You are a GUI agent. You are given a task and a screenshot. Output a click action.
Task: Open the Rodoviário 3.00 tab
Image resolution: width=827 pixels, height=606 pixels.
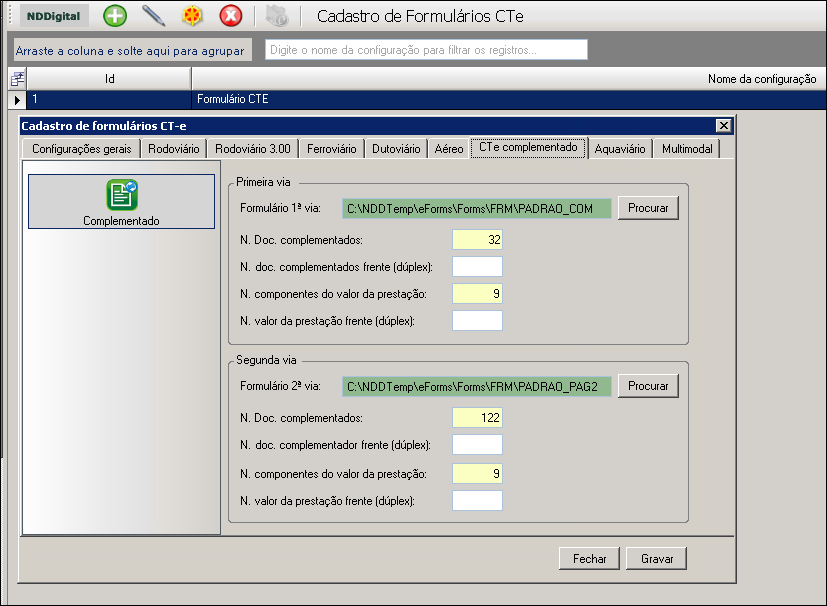pyautogui.click(x=253, y=149)
